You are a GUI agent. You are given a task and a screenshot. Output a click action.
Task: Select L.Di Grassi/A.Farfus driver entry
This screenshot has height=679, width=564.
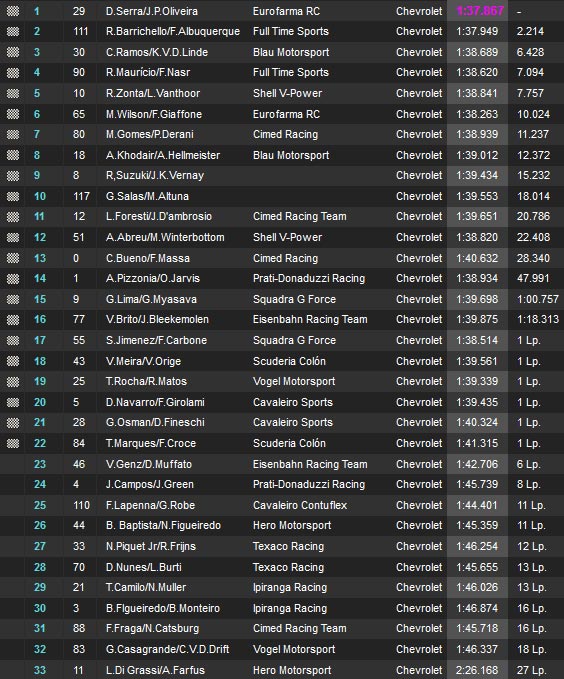(155, 670)
